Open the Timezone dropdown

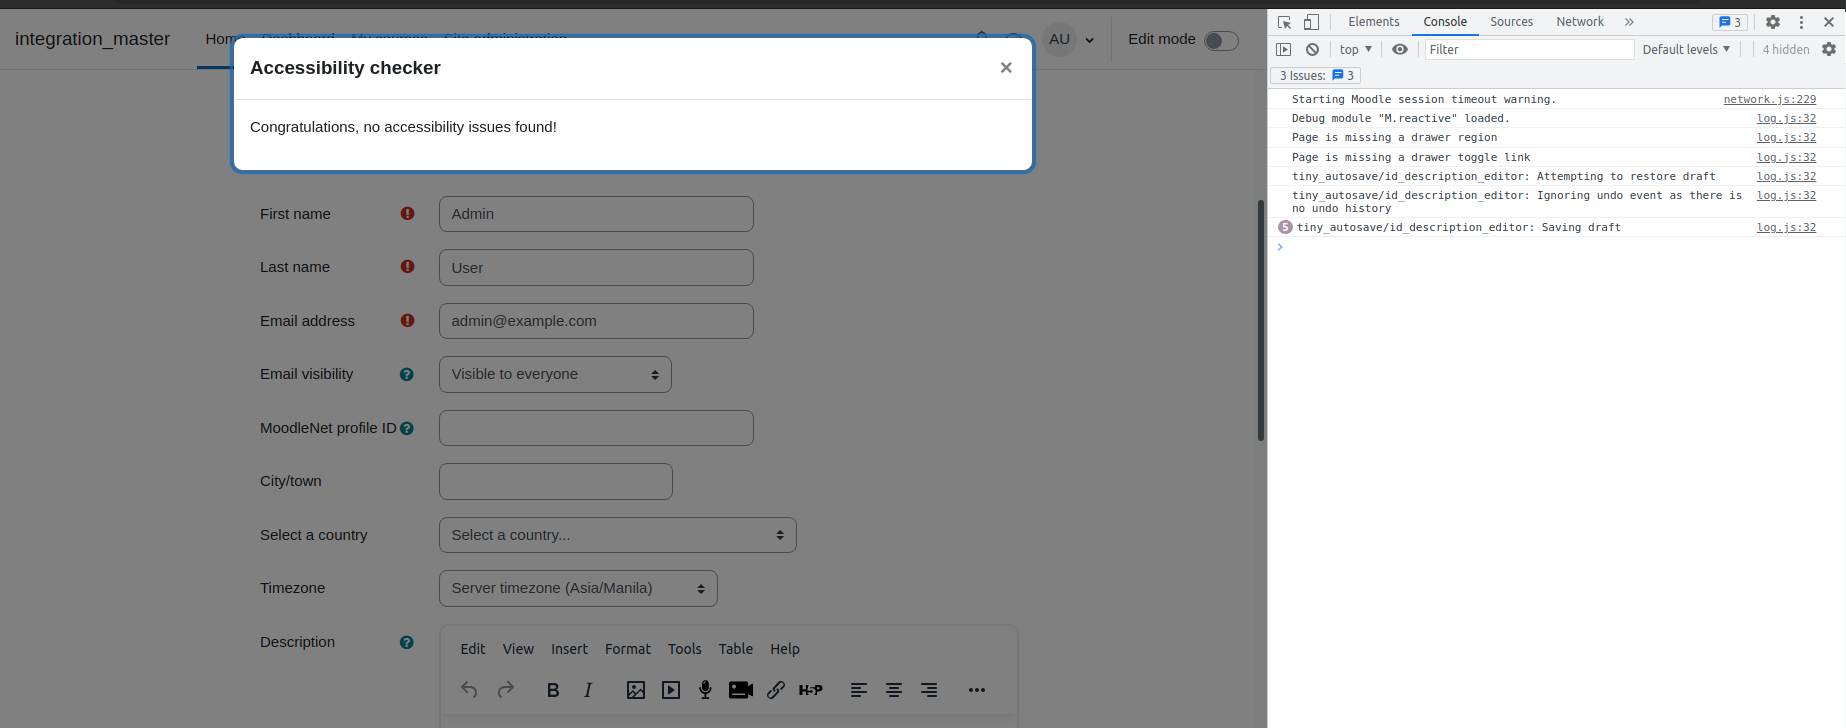[x=578, y=588]
